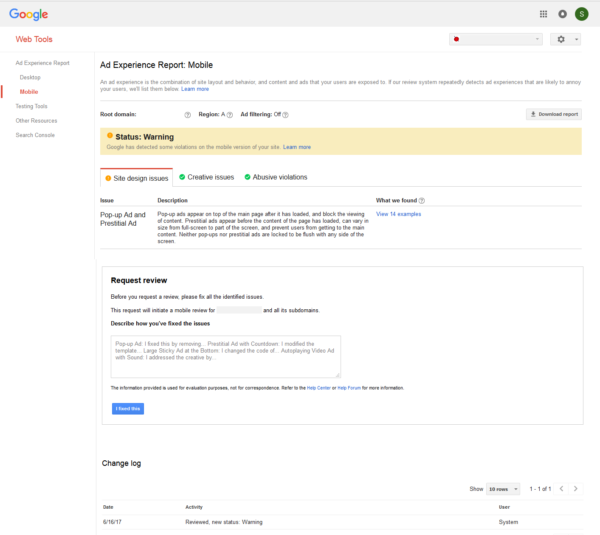
Task: Click Reviewed, new status: Warning entry
Action: tap(224, 522)
